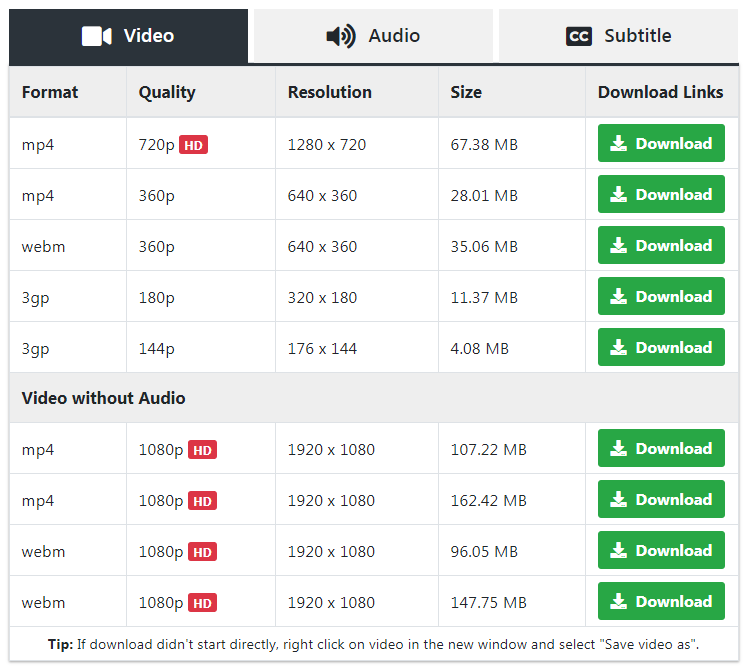The image size is (746, 667).
Task: Click the Video without Audio section heading
Action: [x=103, y=398]
